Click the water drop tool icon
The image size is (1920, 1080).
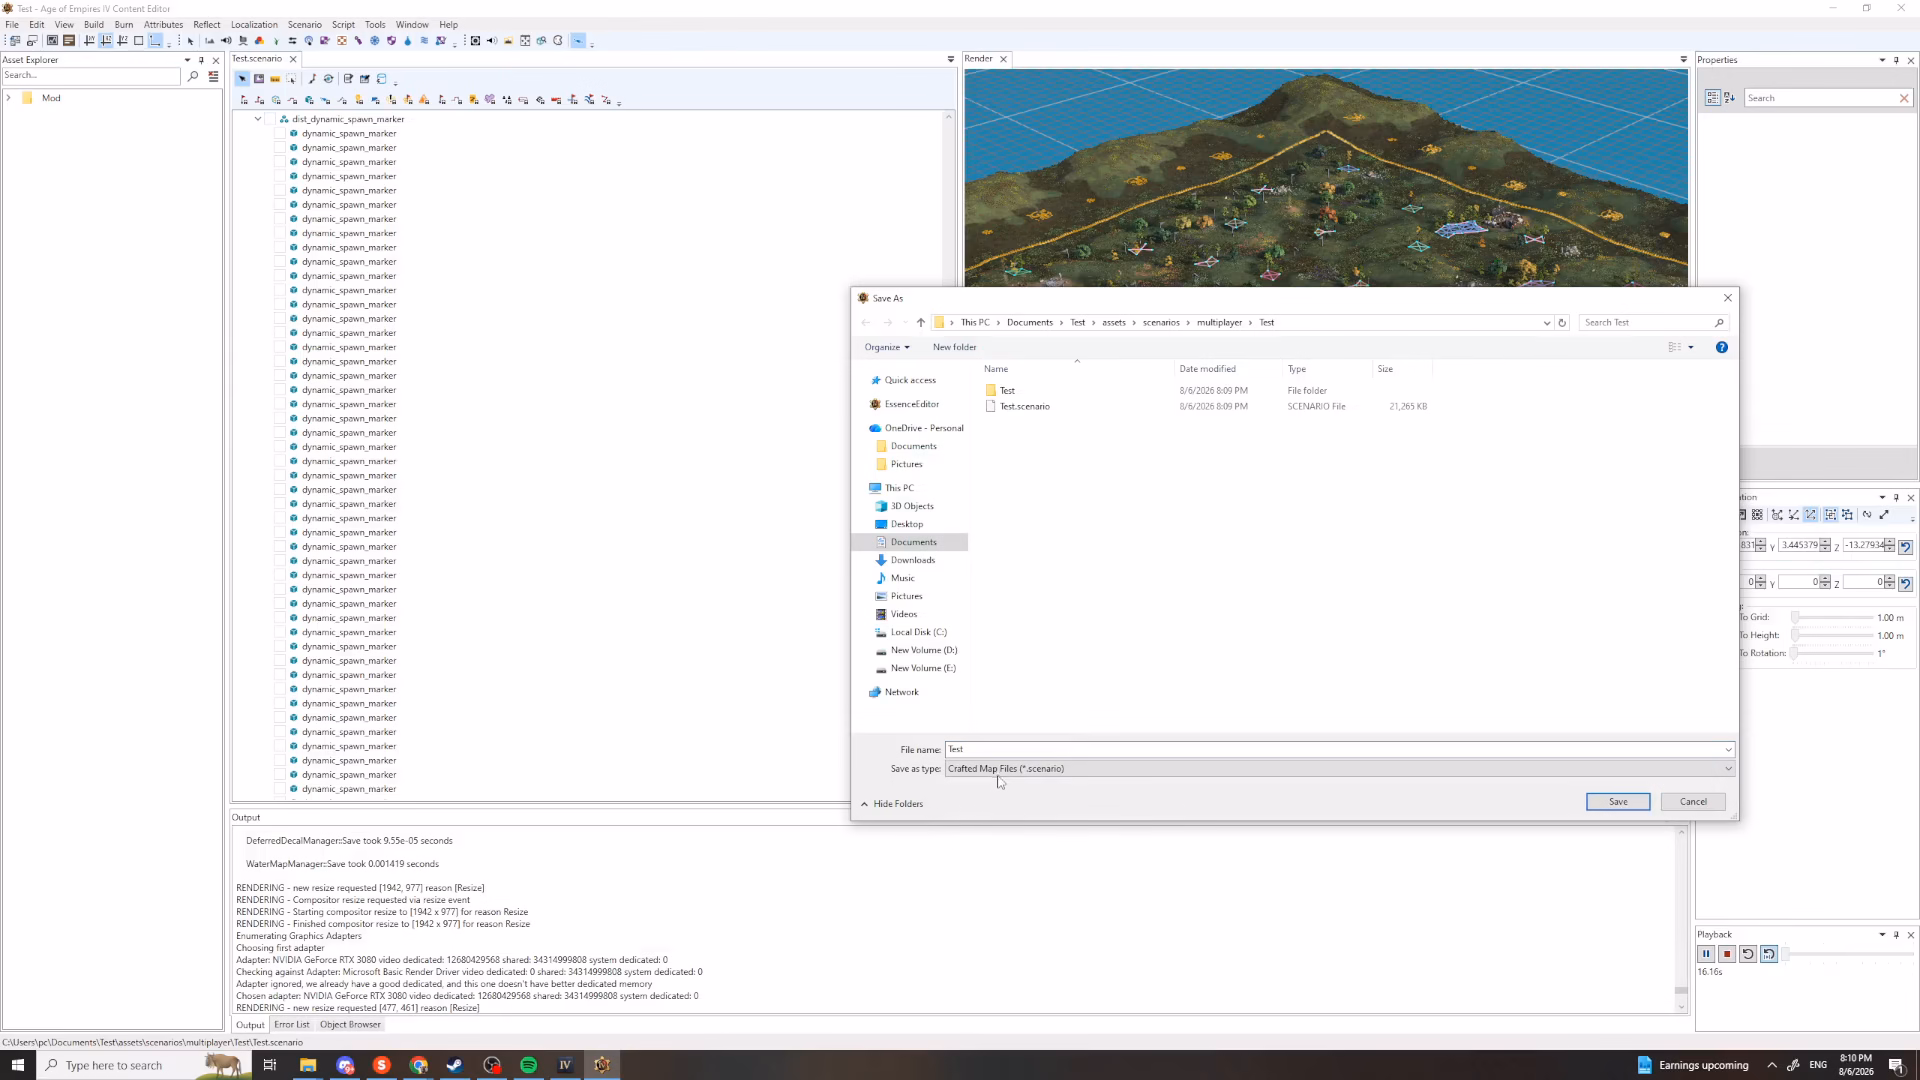click(x=407, y=41)
